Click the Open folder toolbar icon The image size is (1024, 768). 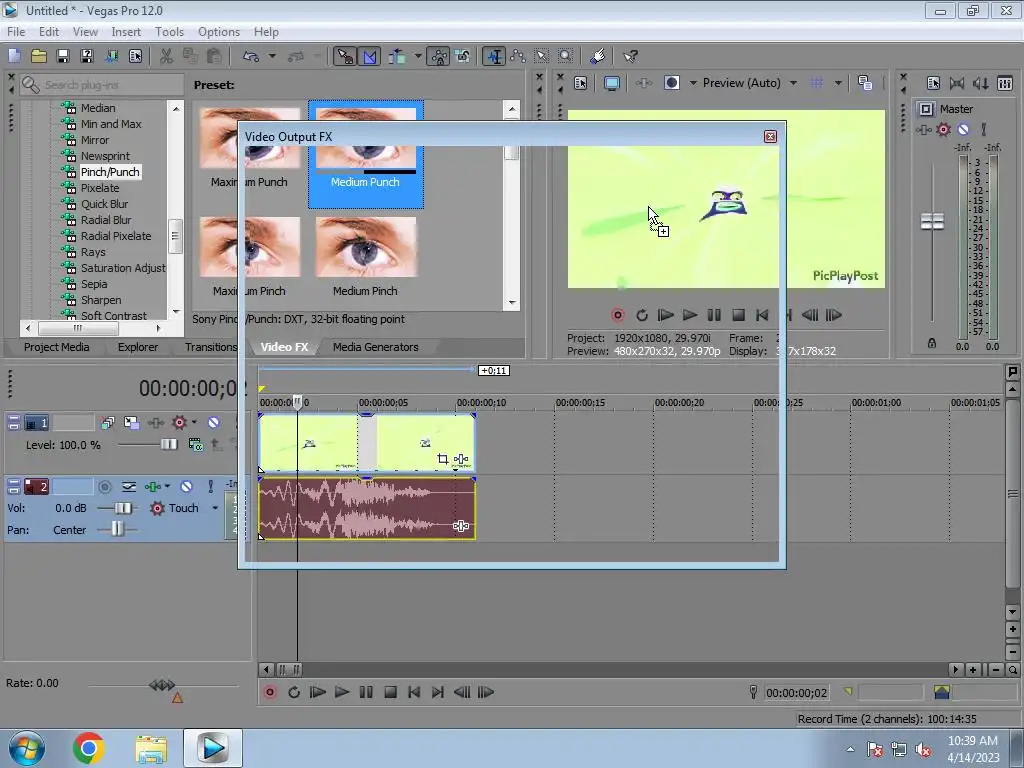tap(39, 56)
